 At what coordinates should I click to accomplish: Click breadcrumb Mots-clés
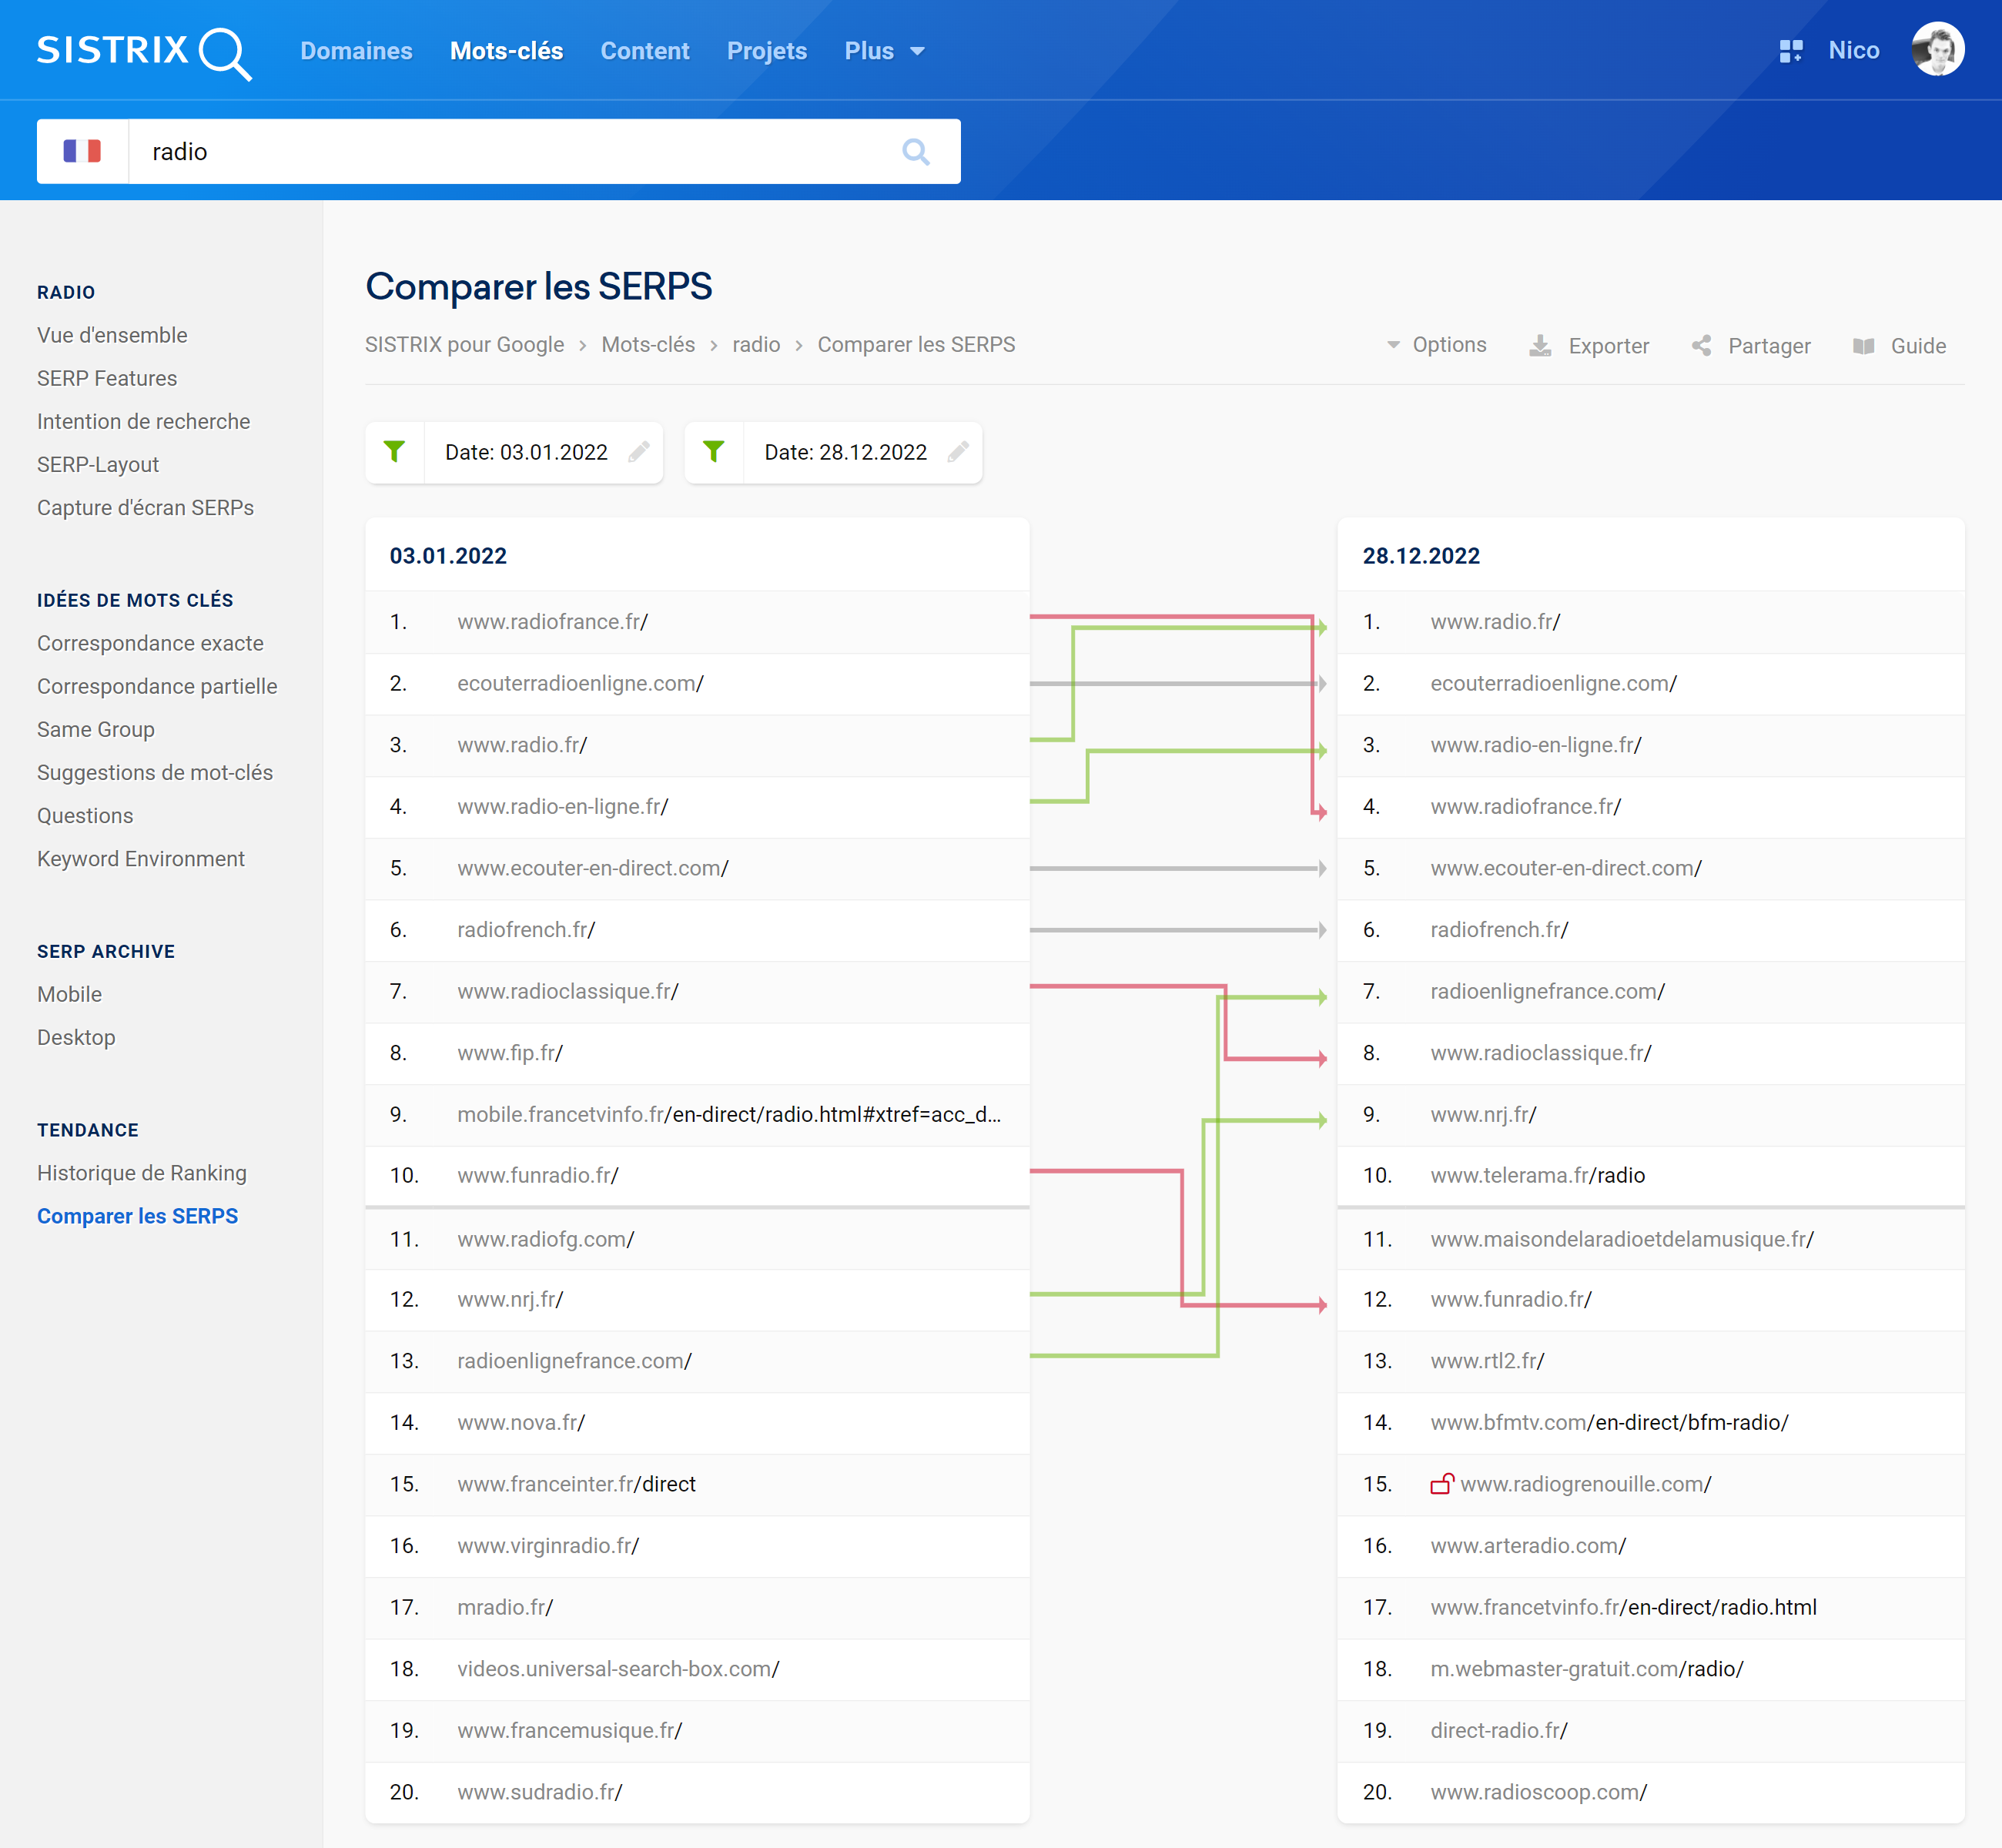tap(648, 344)
